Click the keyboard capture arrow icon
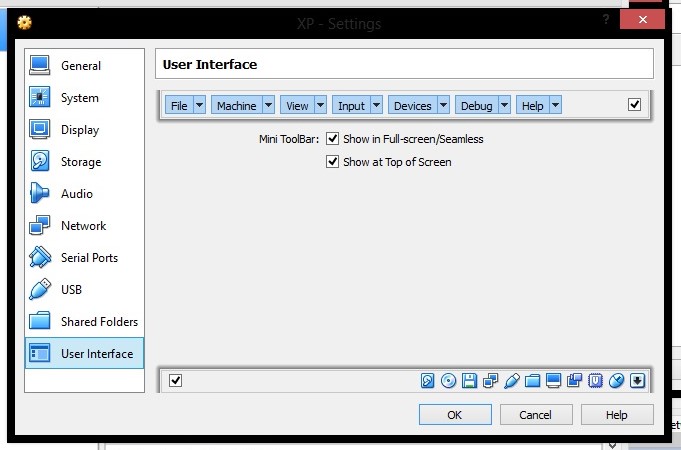 pos(637,380)
